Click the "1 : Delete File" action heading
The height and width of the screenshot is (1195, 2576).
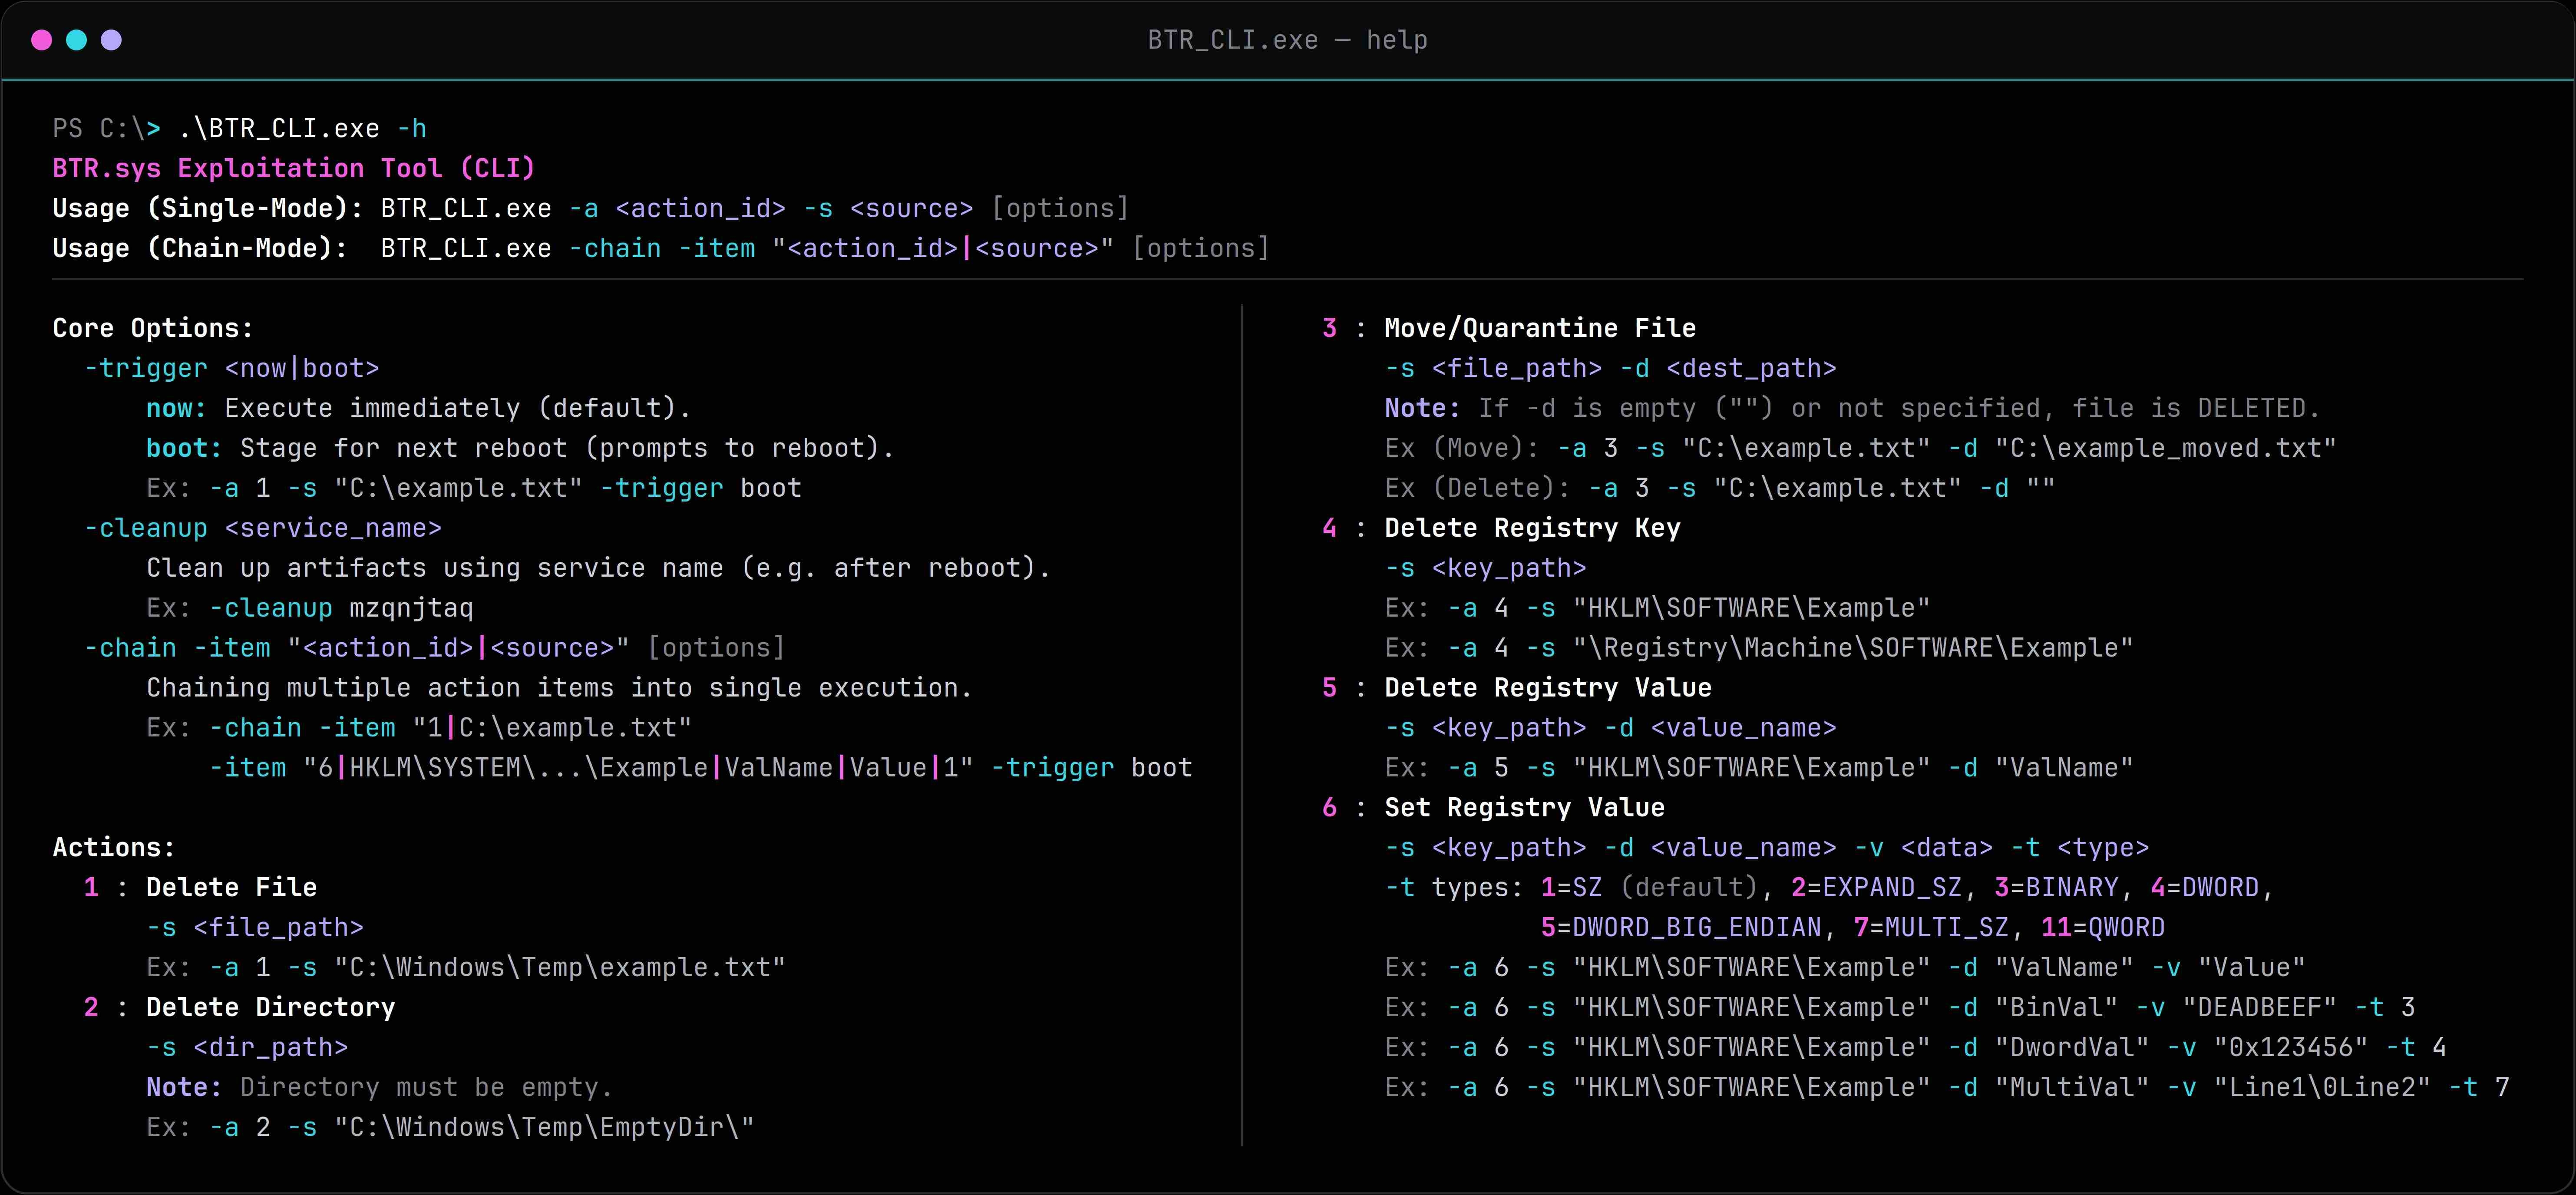[200, 888]
